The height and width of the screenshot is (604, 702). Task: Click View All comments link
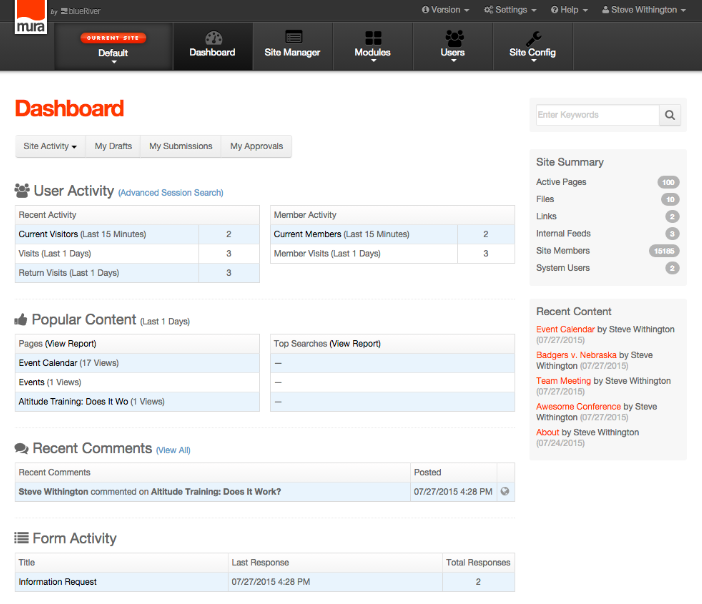[x=173, y=450]
